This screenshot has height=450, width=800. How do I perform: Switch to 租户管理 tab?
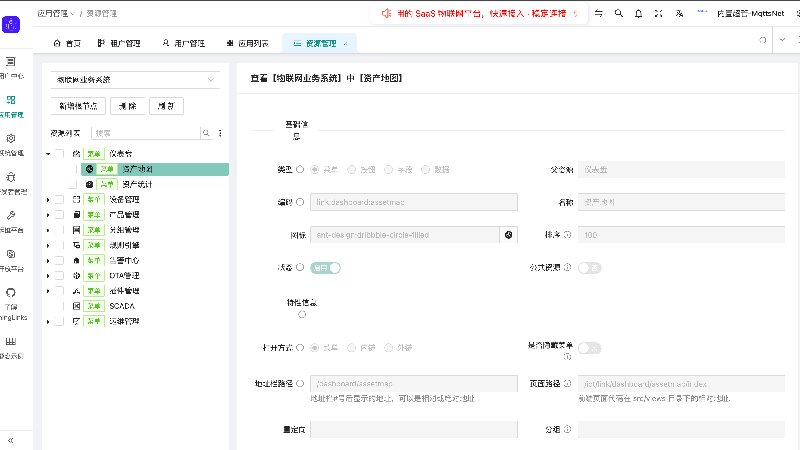coord(119,43)
